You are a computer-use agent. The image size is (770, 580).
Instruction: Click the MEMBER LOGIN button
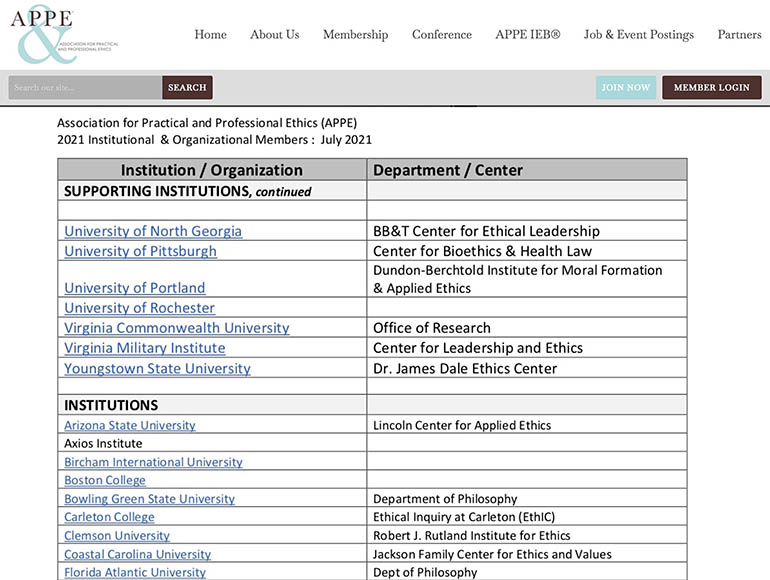click(712, 87)
